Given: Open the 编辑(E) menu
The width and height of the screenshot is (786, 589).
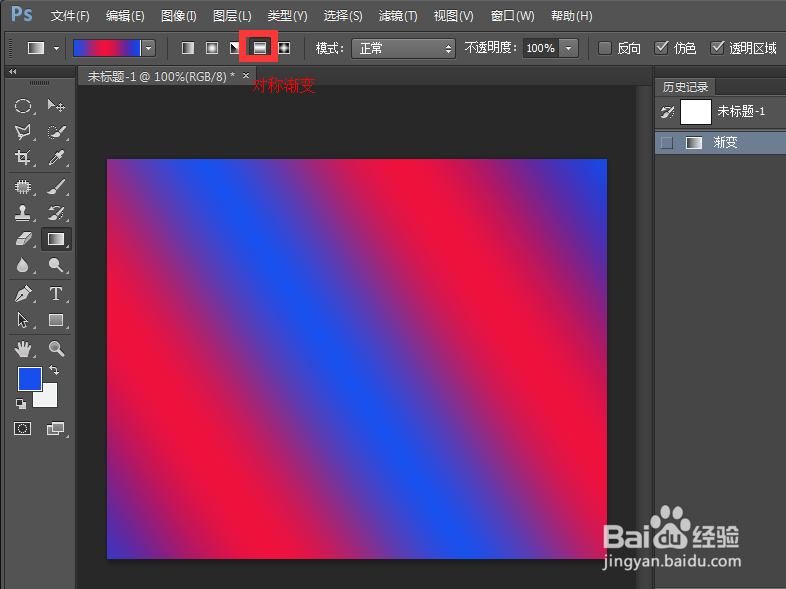Looking at the screenshot, I should tap(125, 16).
